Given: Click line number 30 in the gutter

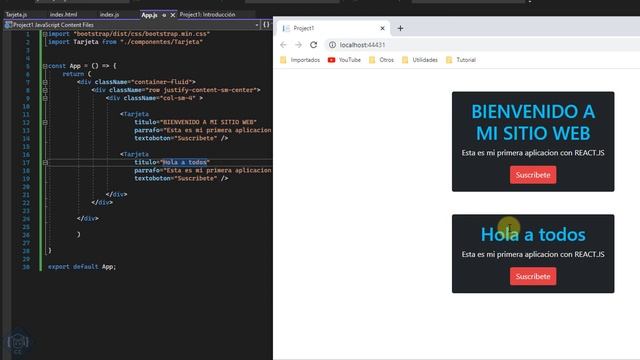Looking at the screenshot, I should pos(26,267).
